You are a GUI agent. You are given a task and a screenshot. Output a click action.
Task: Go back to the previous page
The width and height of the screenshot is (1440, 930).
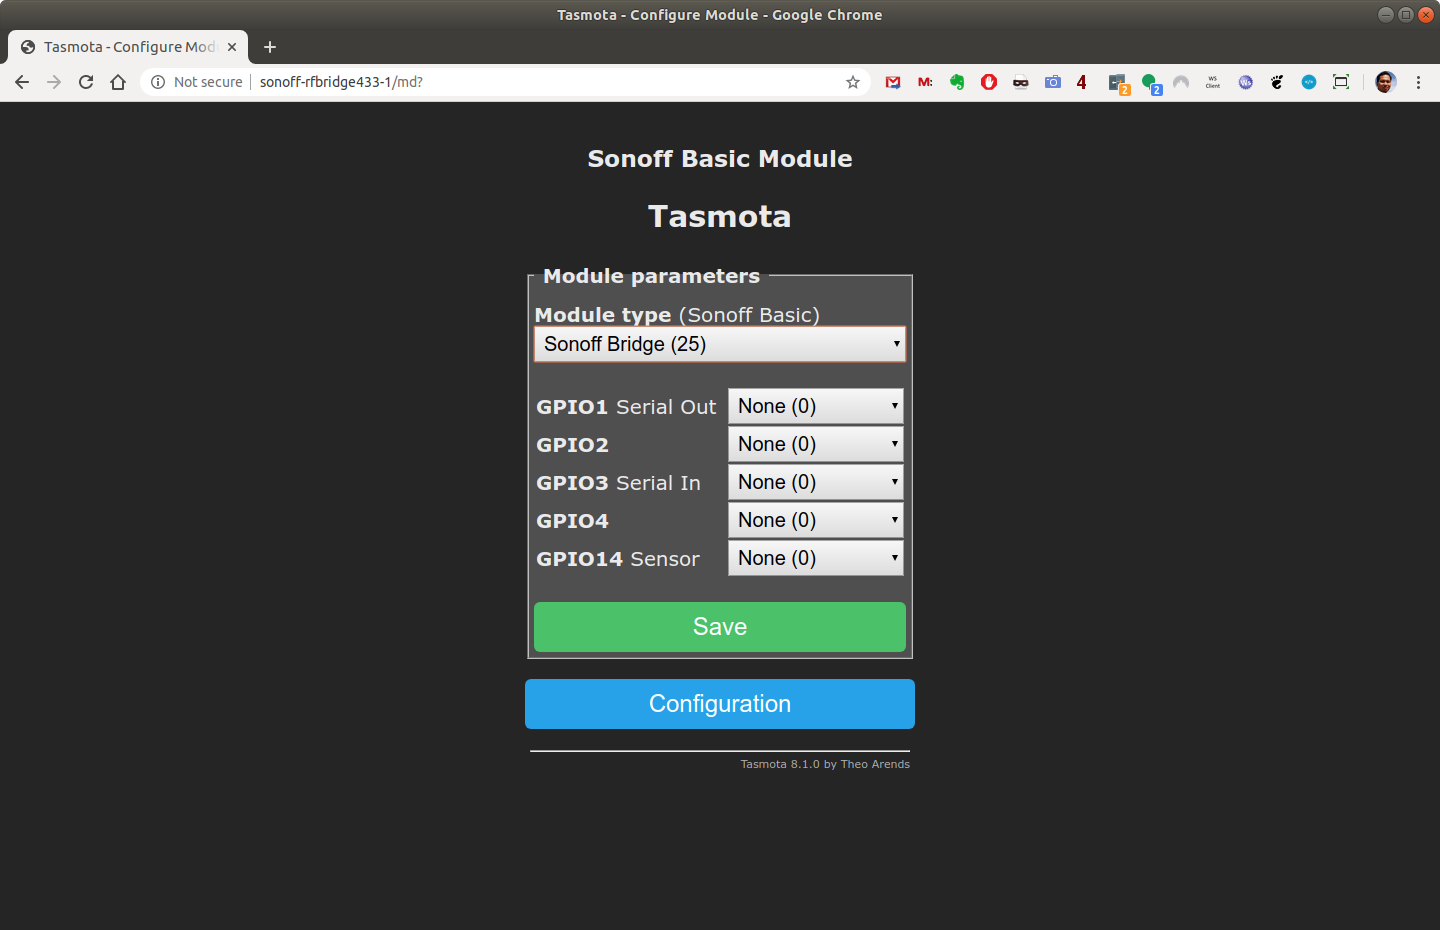coord(22,82)
